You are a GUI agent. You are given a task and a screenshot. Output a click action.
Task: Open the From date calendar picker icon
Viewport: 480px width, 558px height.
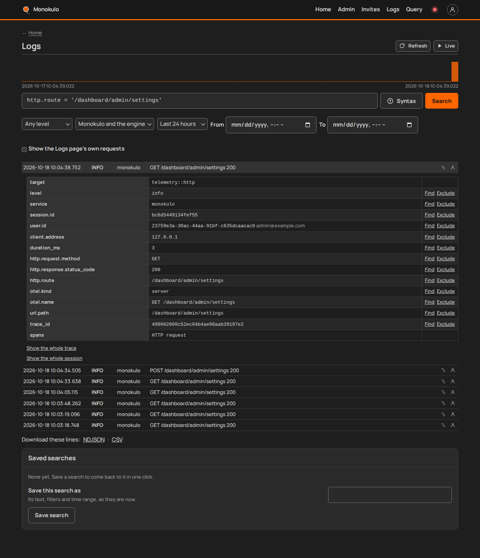point(307,125)
